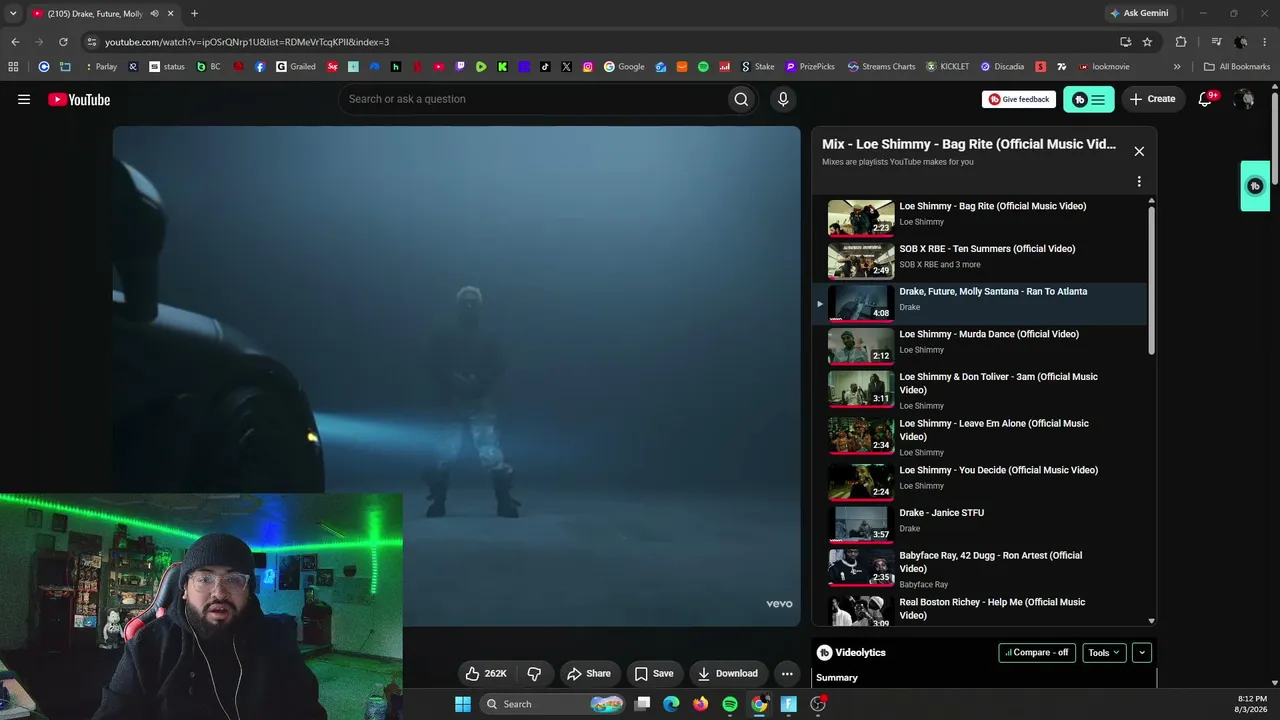Open the PrizePicks bookmark
The image size is (1280, 720).
810,67
